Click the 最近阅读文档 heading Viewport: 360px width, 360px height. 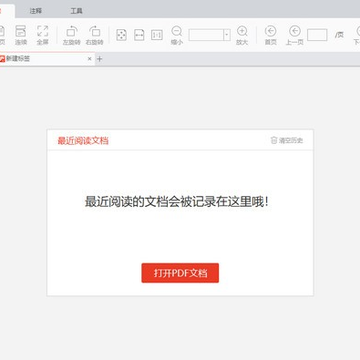83,141
